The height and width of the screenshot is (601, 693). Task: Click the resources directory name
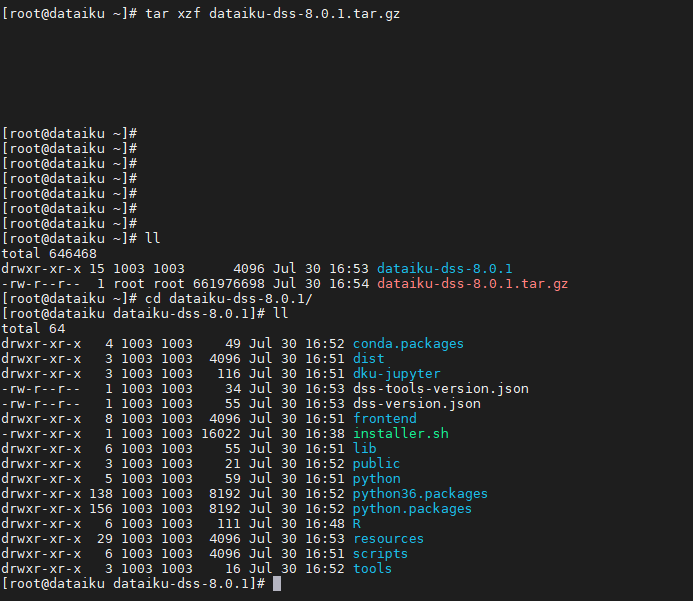[388, 539]
